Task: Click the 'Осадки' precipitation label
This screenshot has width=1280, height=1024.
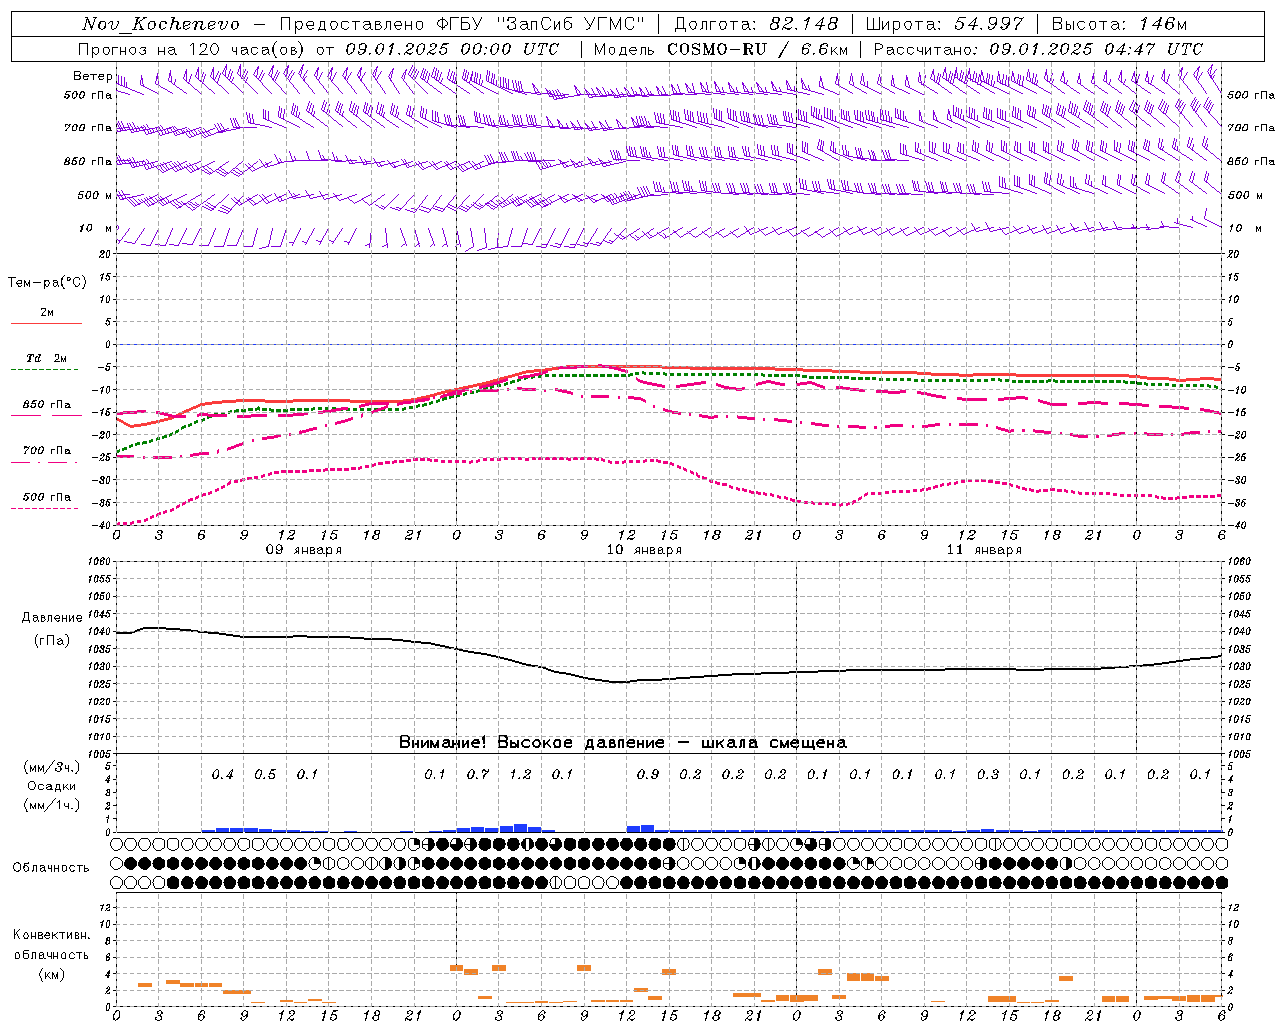Action: tap(51, 787)
